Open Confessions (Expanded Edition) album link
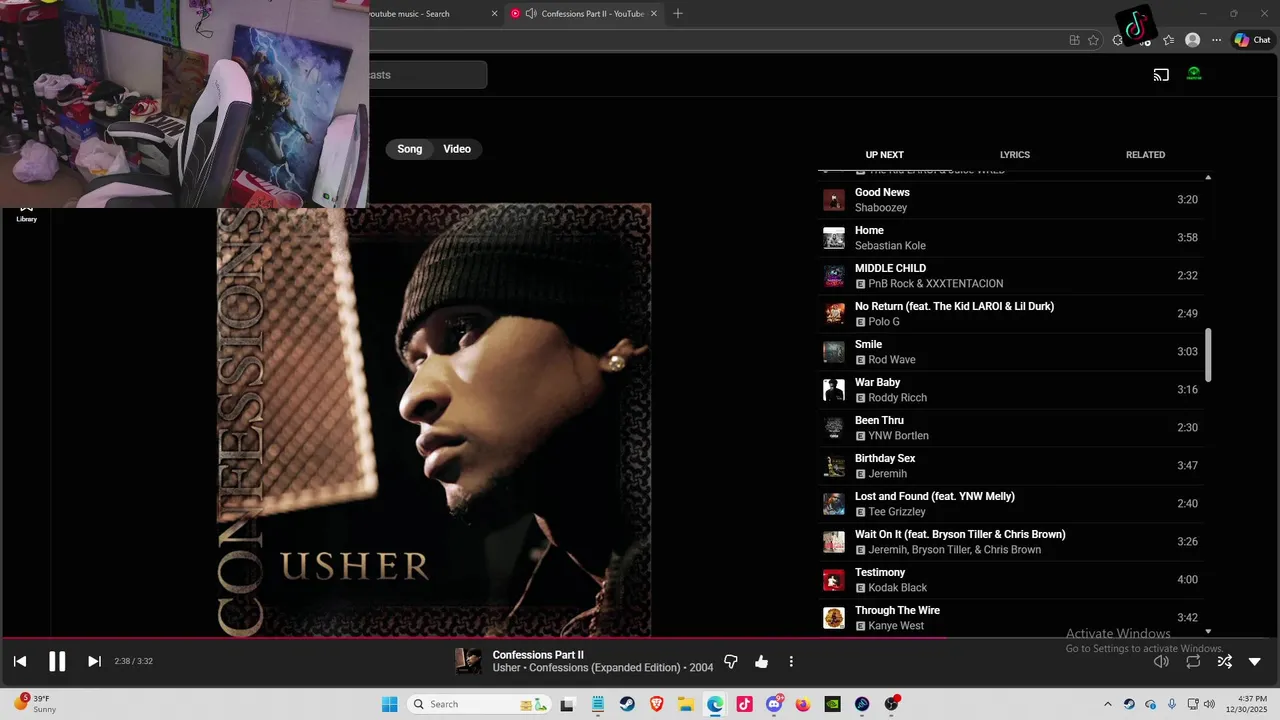This screenshot has height=720, width=1280. 607,668
